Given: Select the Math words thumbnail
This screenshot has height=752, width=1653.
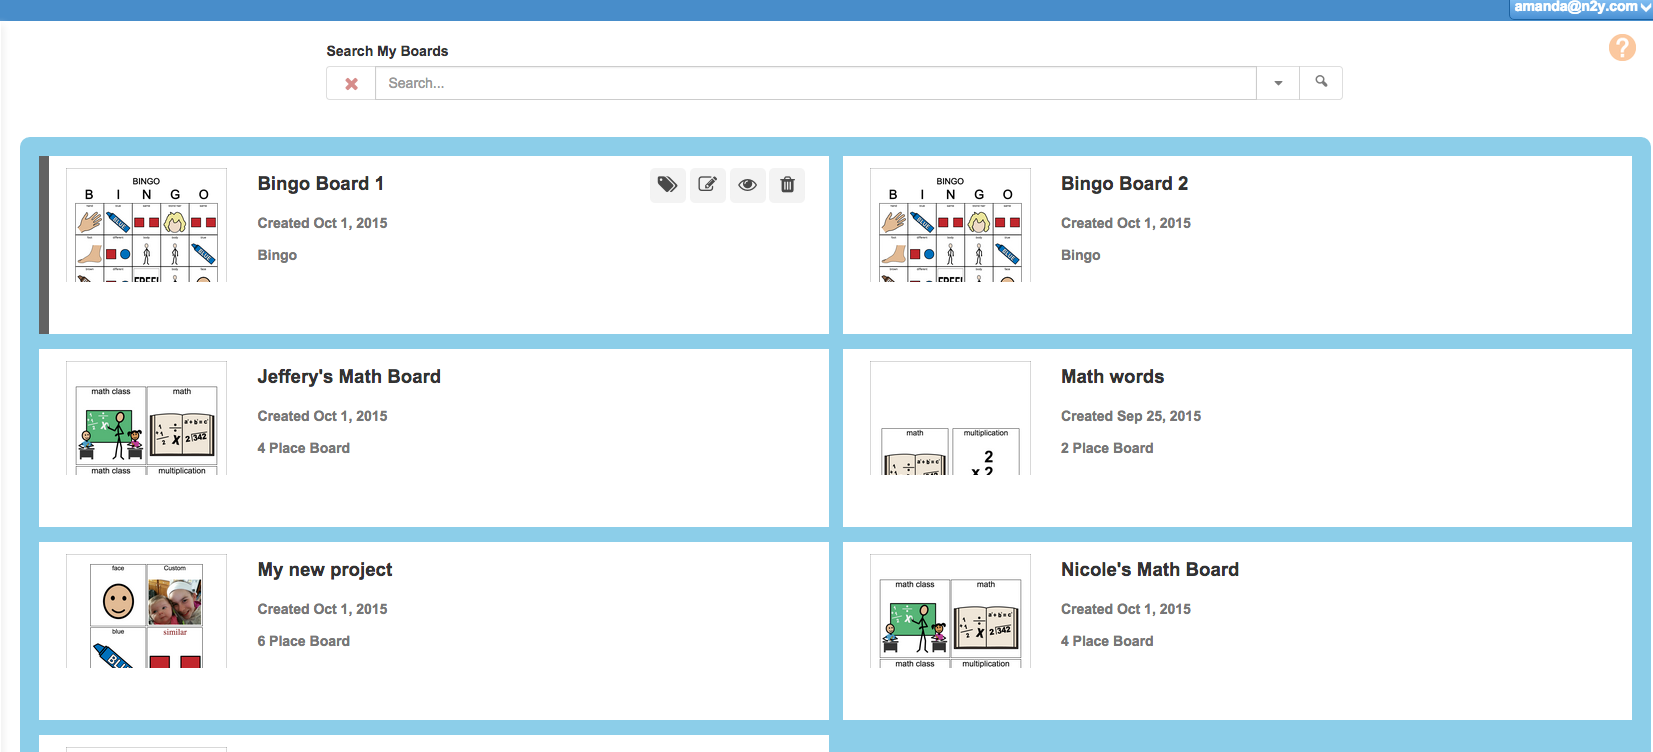Looking at the screenshot, I should click(950, 418).
